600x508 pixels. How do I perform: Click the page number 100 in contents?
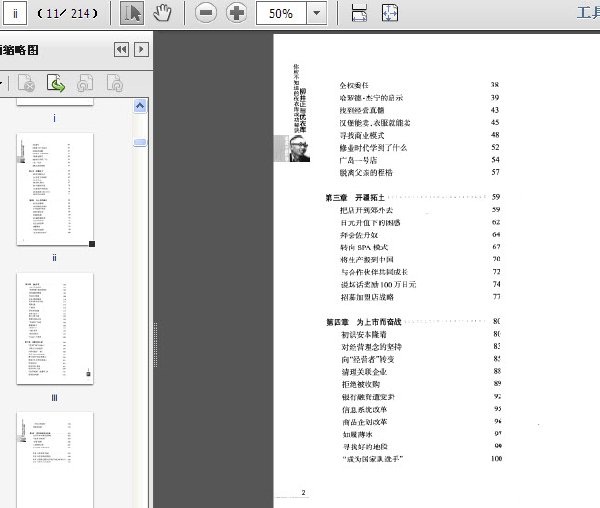[x=496, y=459]
